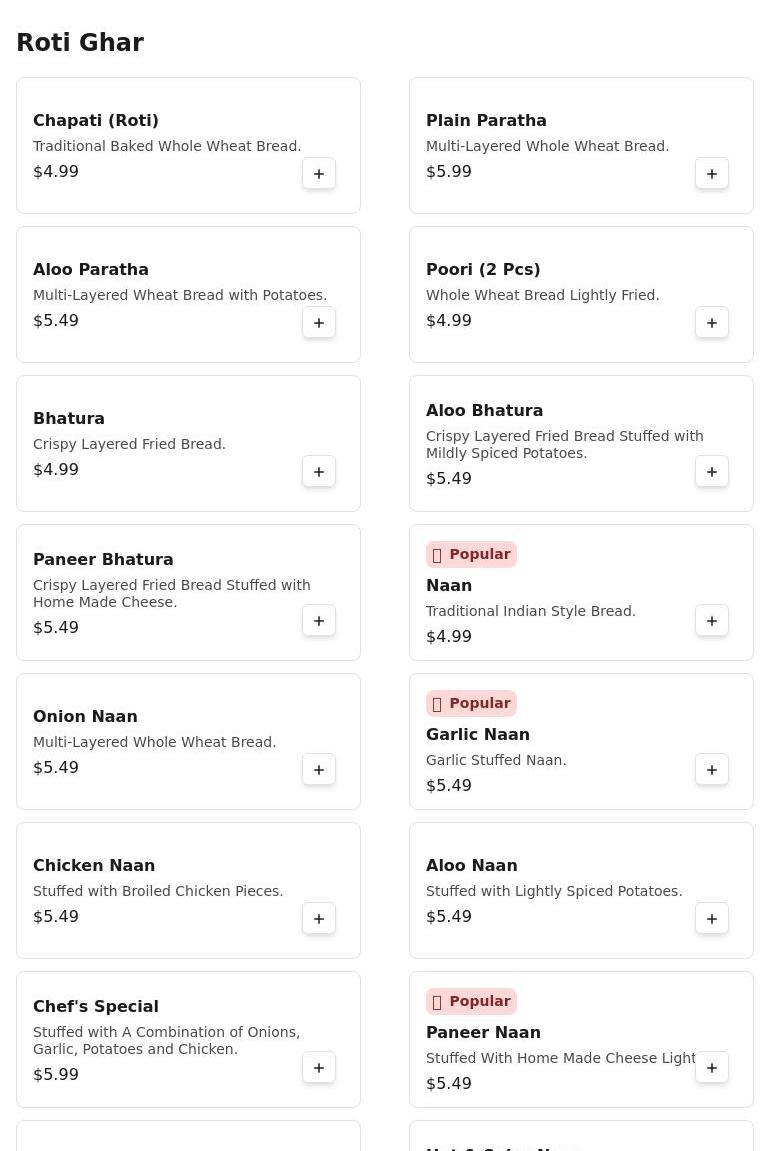This screenshot has width=770, height=1151.
Task: Add Naan with the plus icon
Action: 711,621
